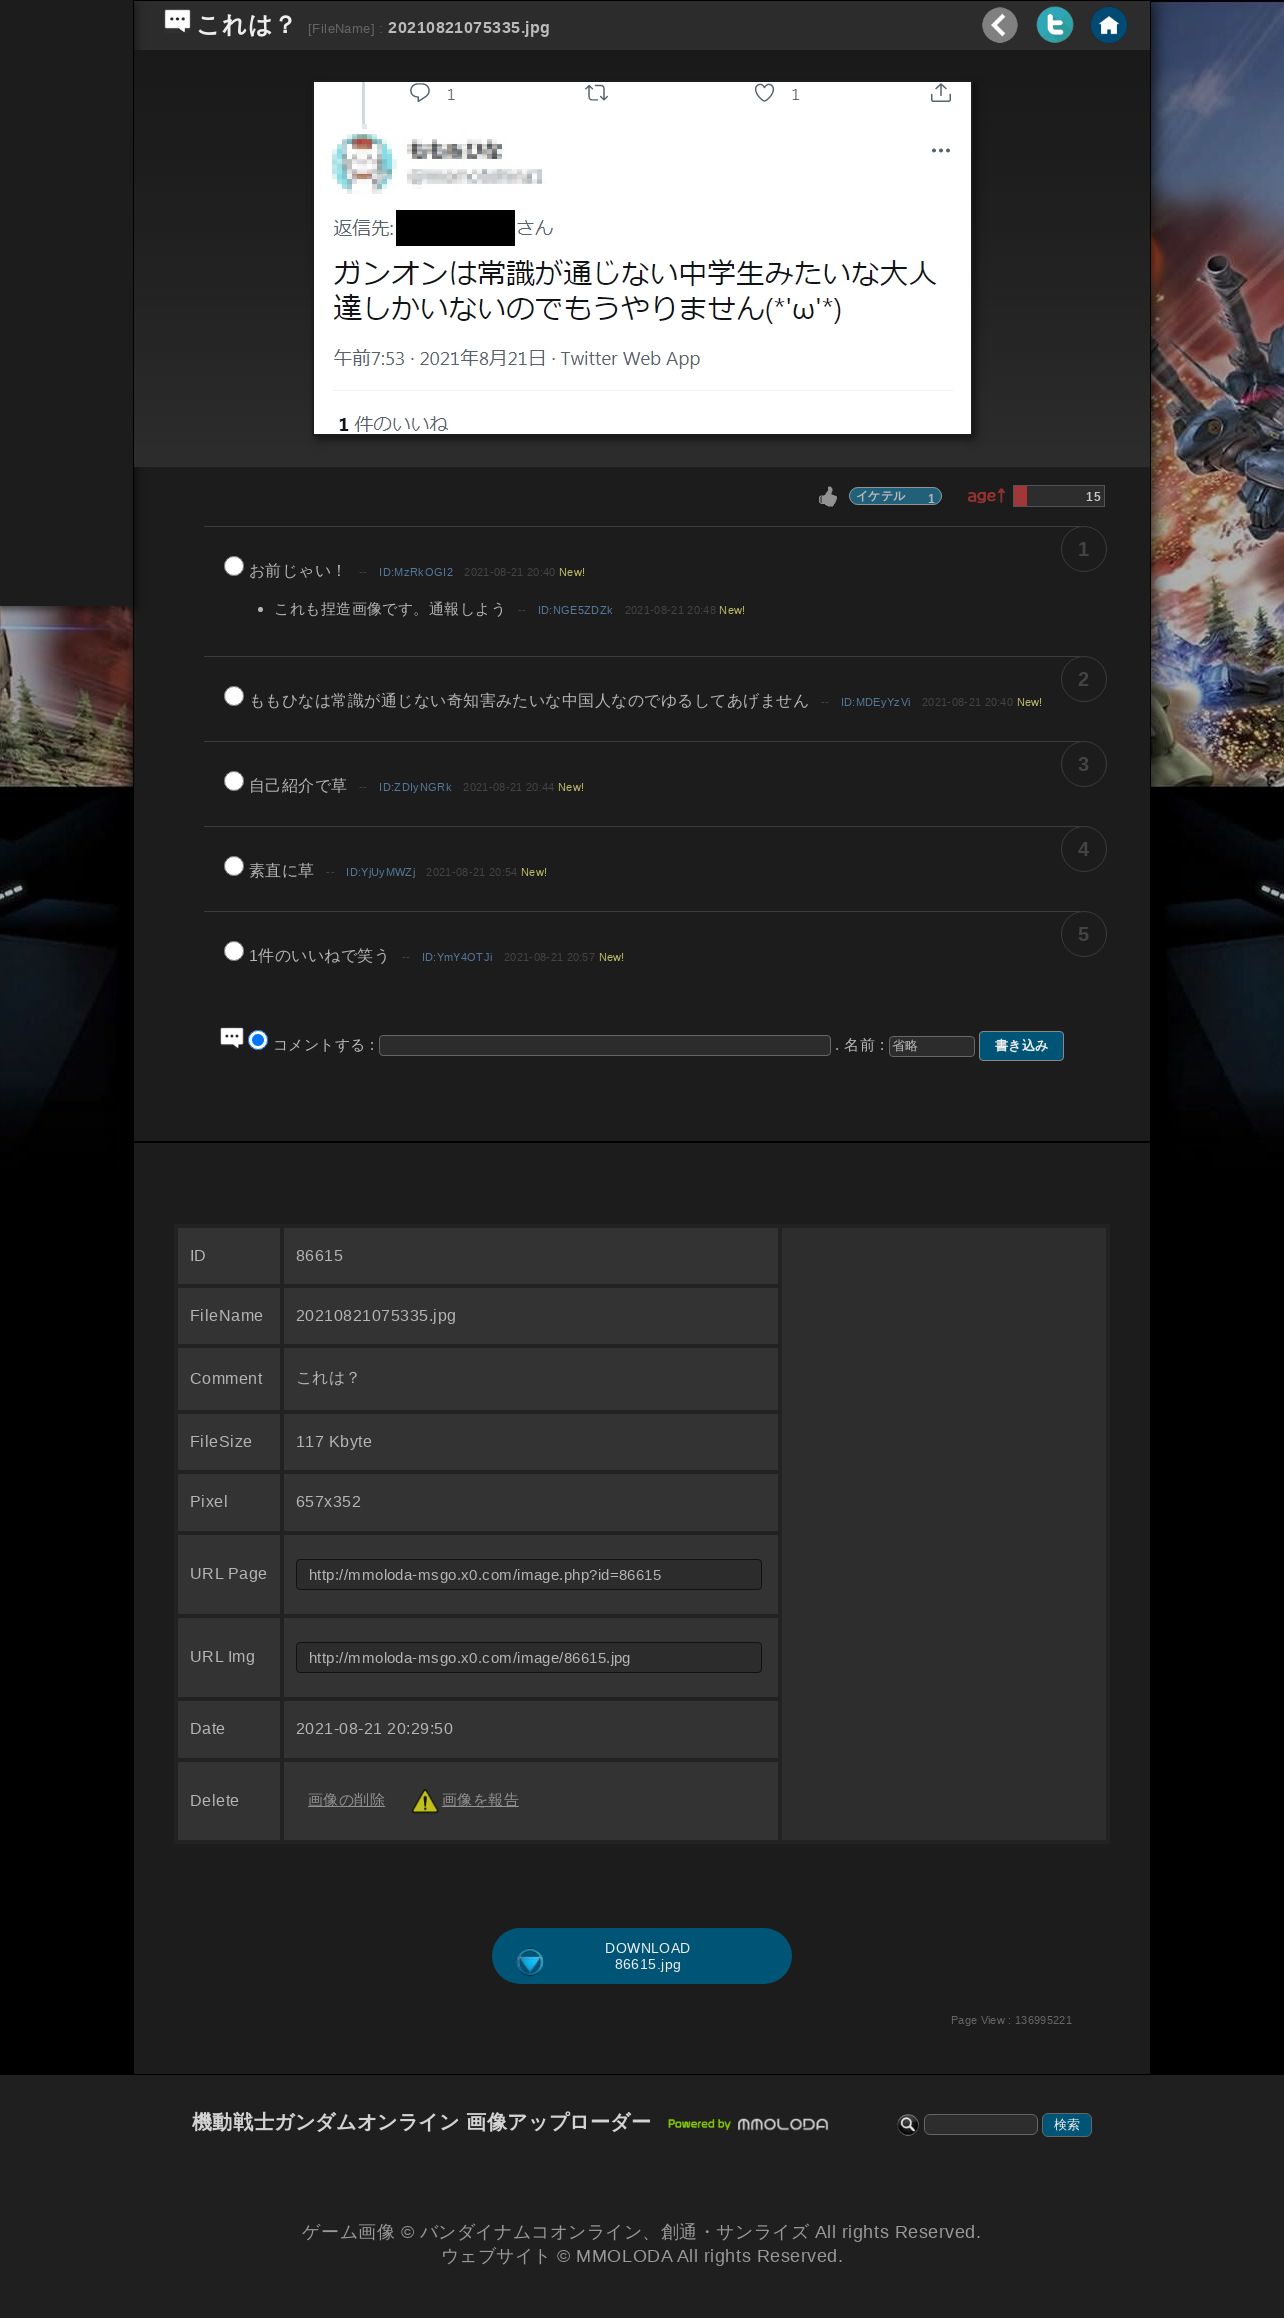Click the URL Page text field
1284x2318 pixels.
529,1575
